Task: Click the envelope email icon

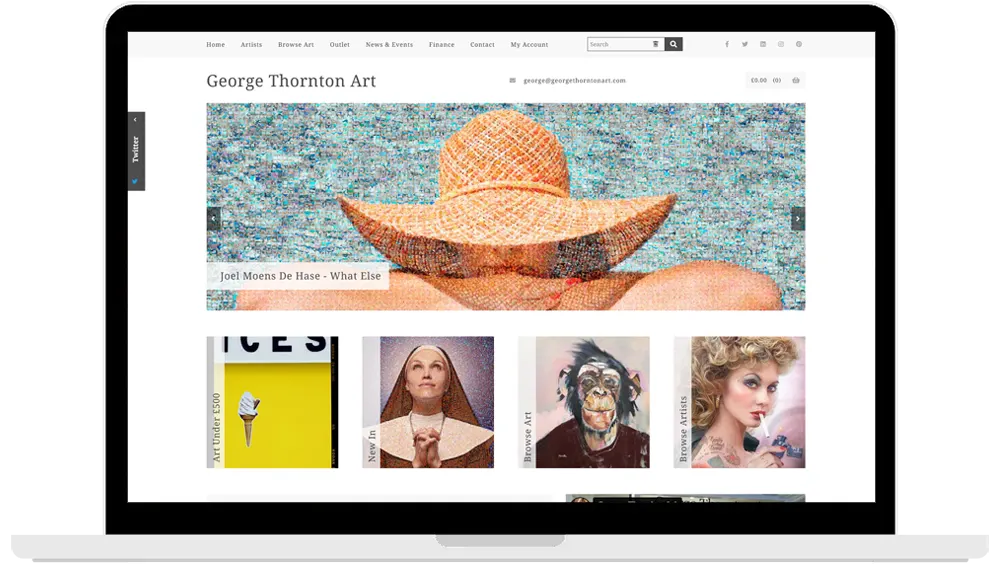Action: (513, 80)
